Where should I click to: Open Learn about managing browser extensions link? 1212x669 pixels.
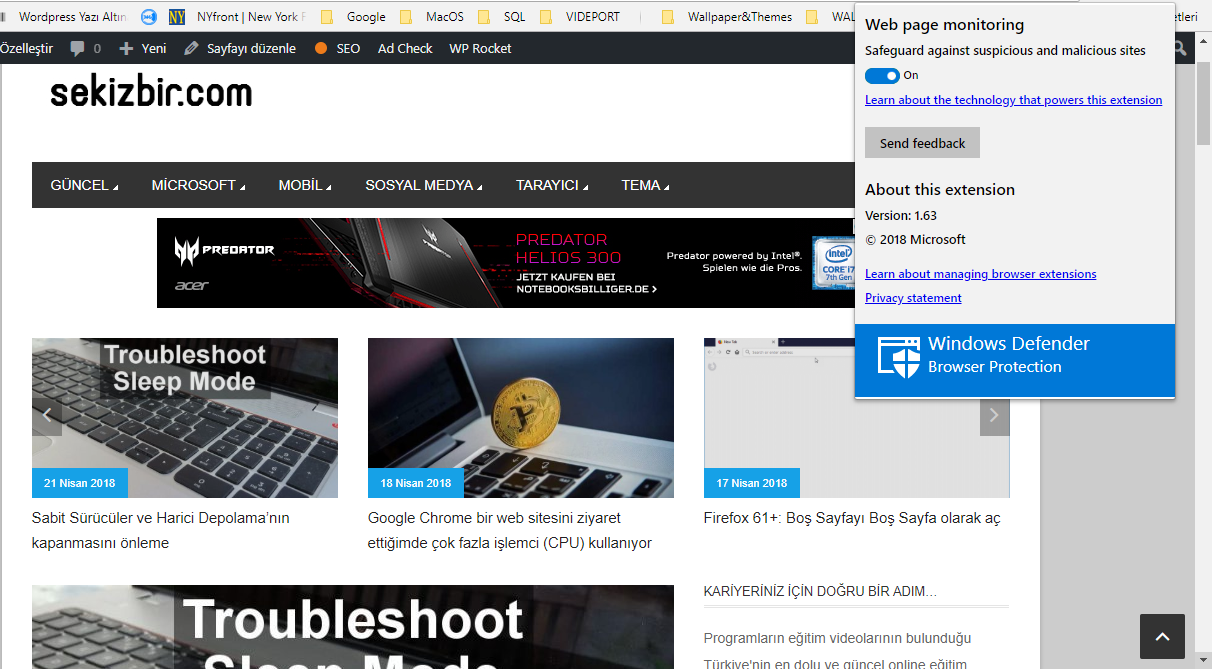pyautogui.click(x=980, y=274)
